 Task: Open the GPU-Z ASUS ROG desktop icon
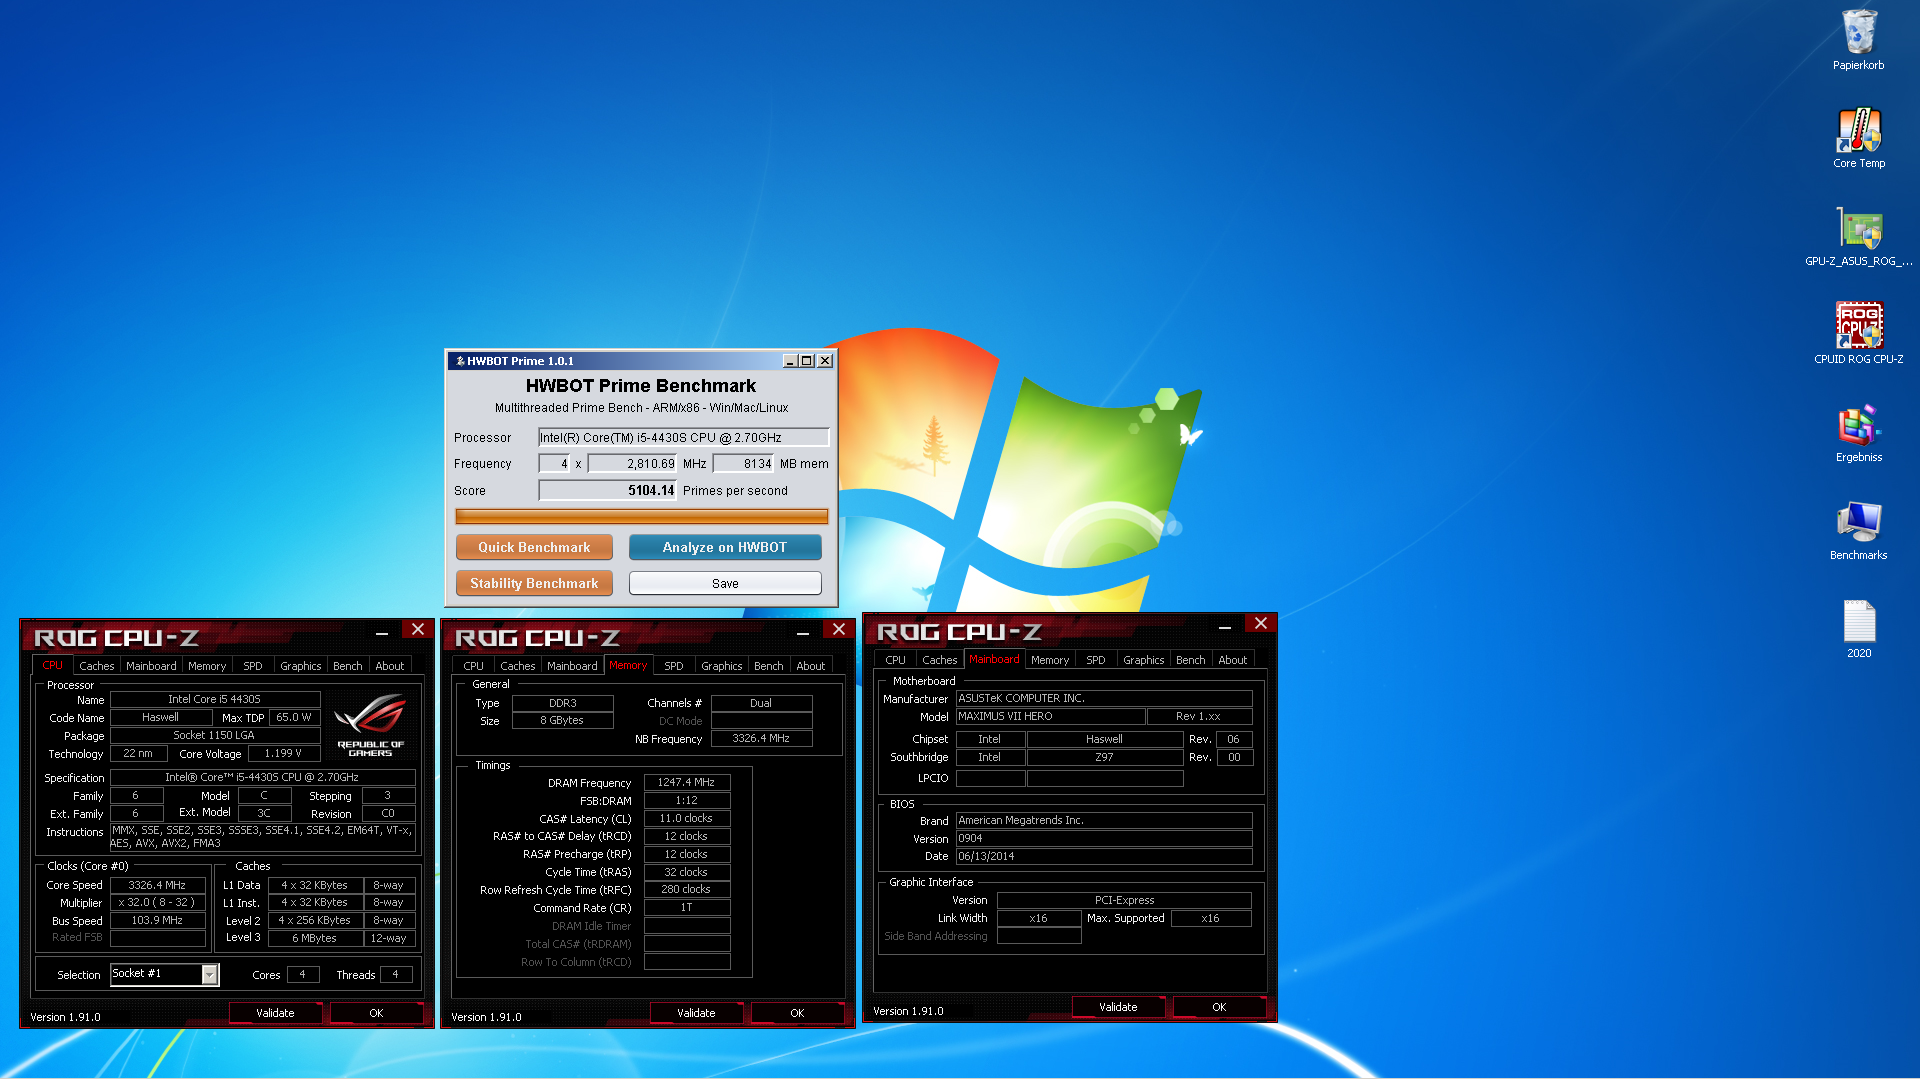click(x=1858, y=236)
